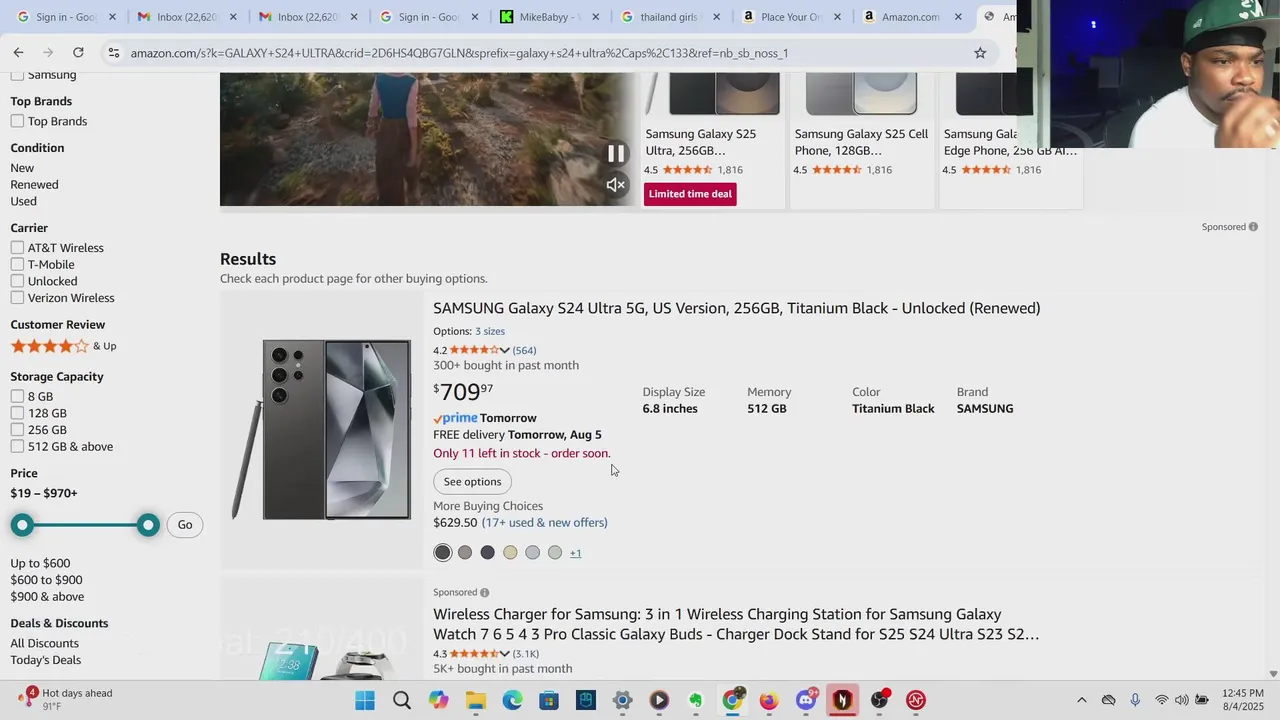Launch Copilot from taskbar
This screenshot has height=720, width=1280.
point(438,700)
